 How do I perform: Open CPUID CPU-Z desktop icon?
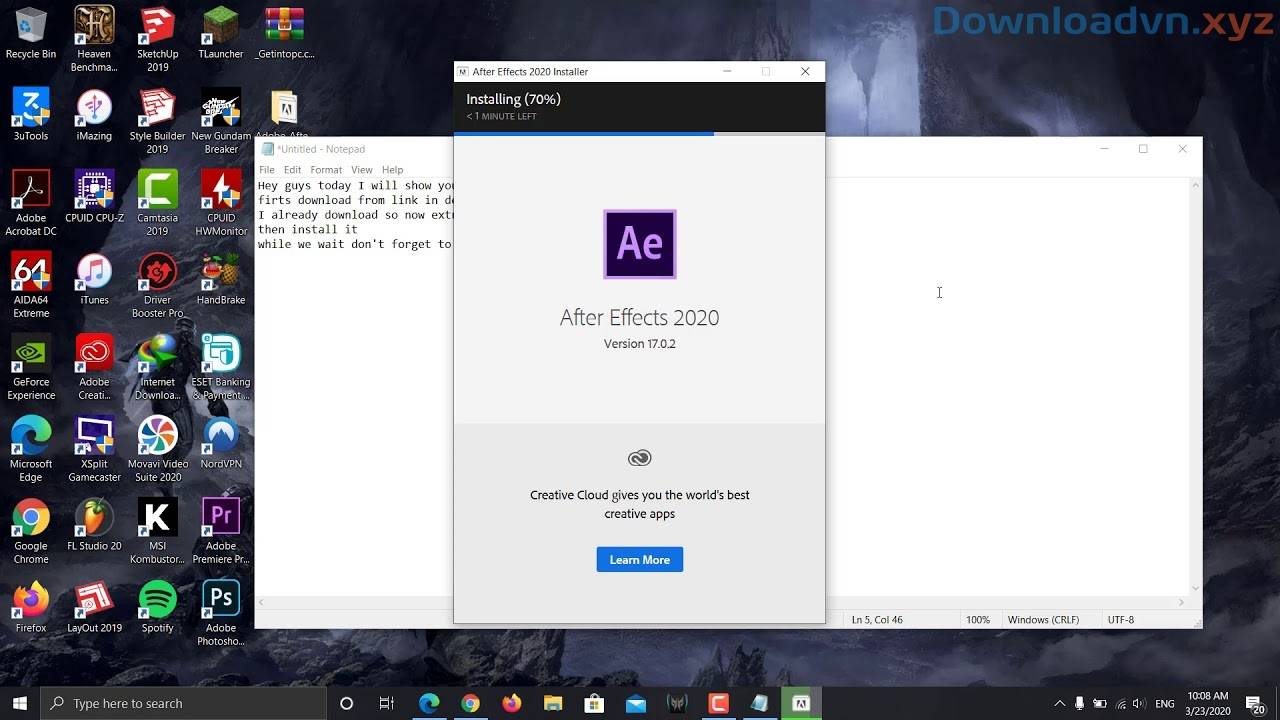point(94,197)
